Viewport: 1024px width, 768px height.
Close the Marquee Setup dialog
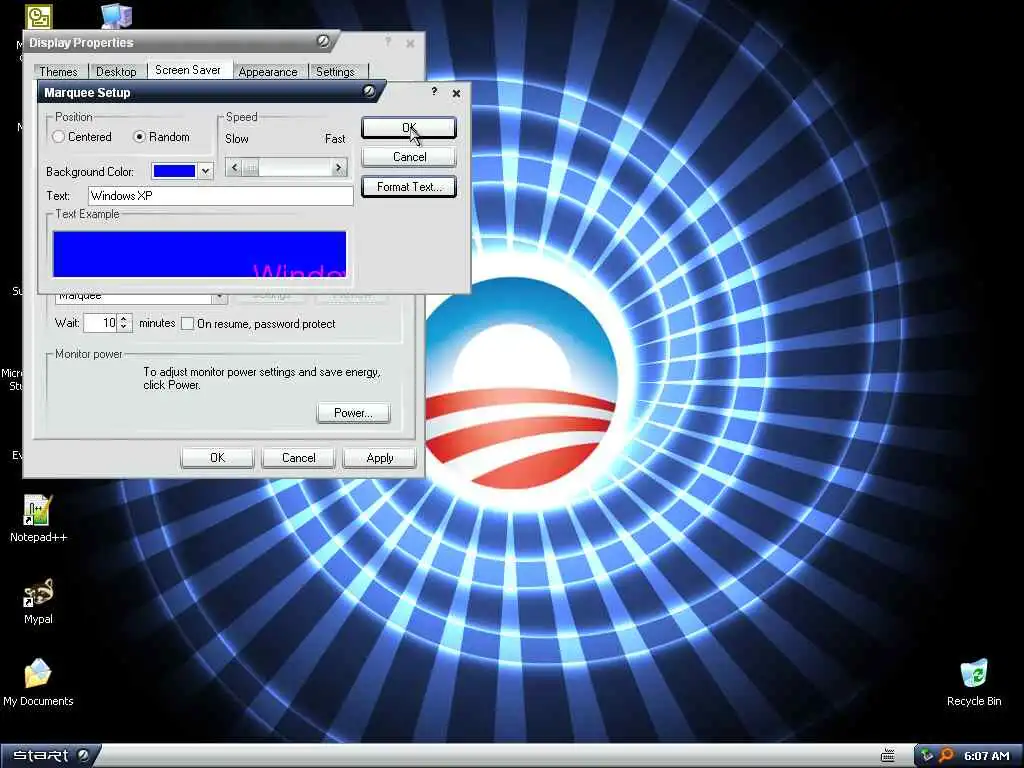point(456,93)
